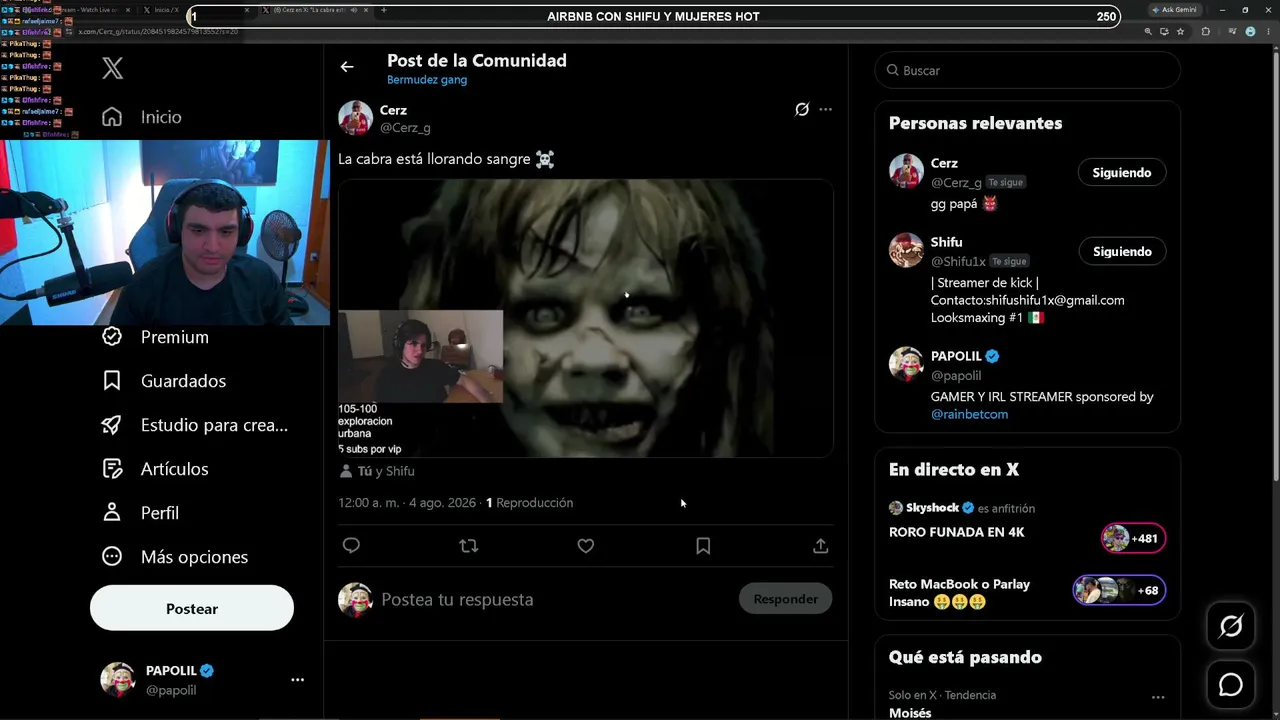
Task: Open the Artículos section
Action: coord(175,469)
